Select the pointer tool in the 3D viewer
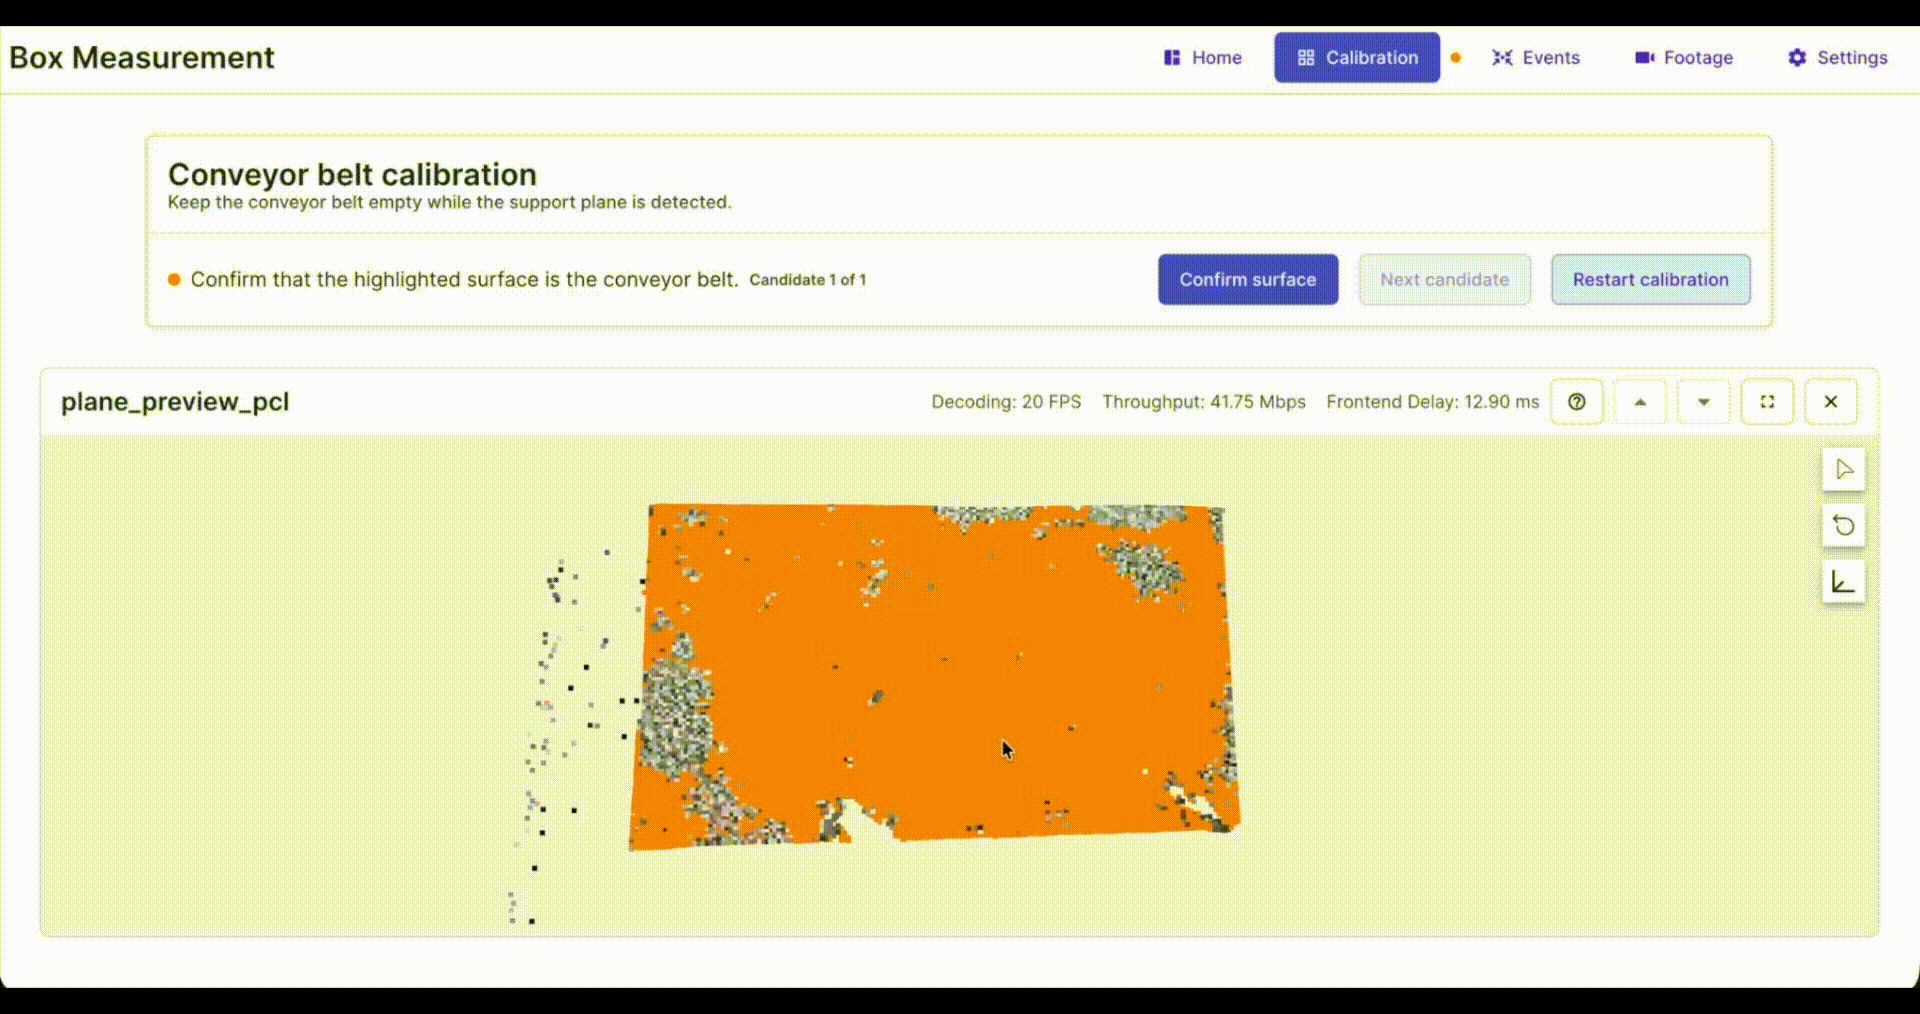The height and width of the screenshot is (1014, 1920). click(x=1844, y=469)
